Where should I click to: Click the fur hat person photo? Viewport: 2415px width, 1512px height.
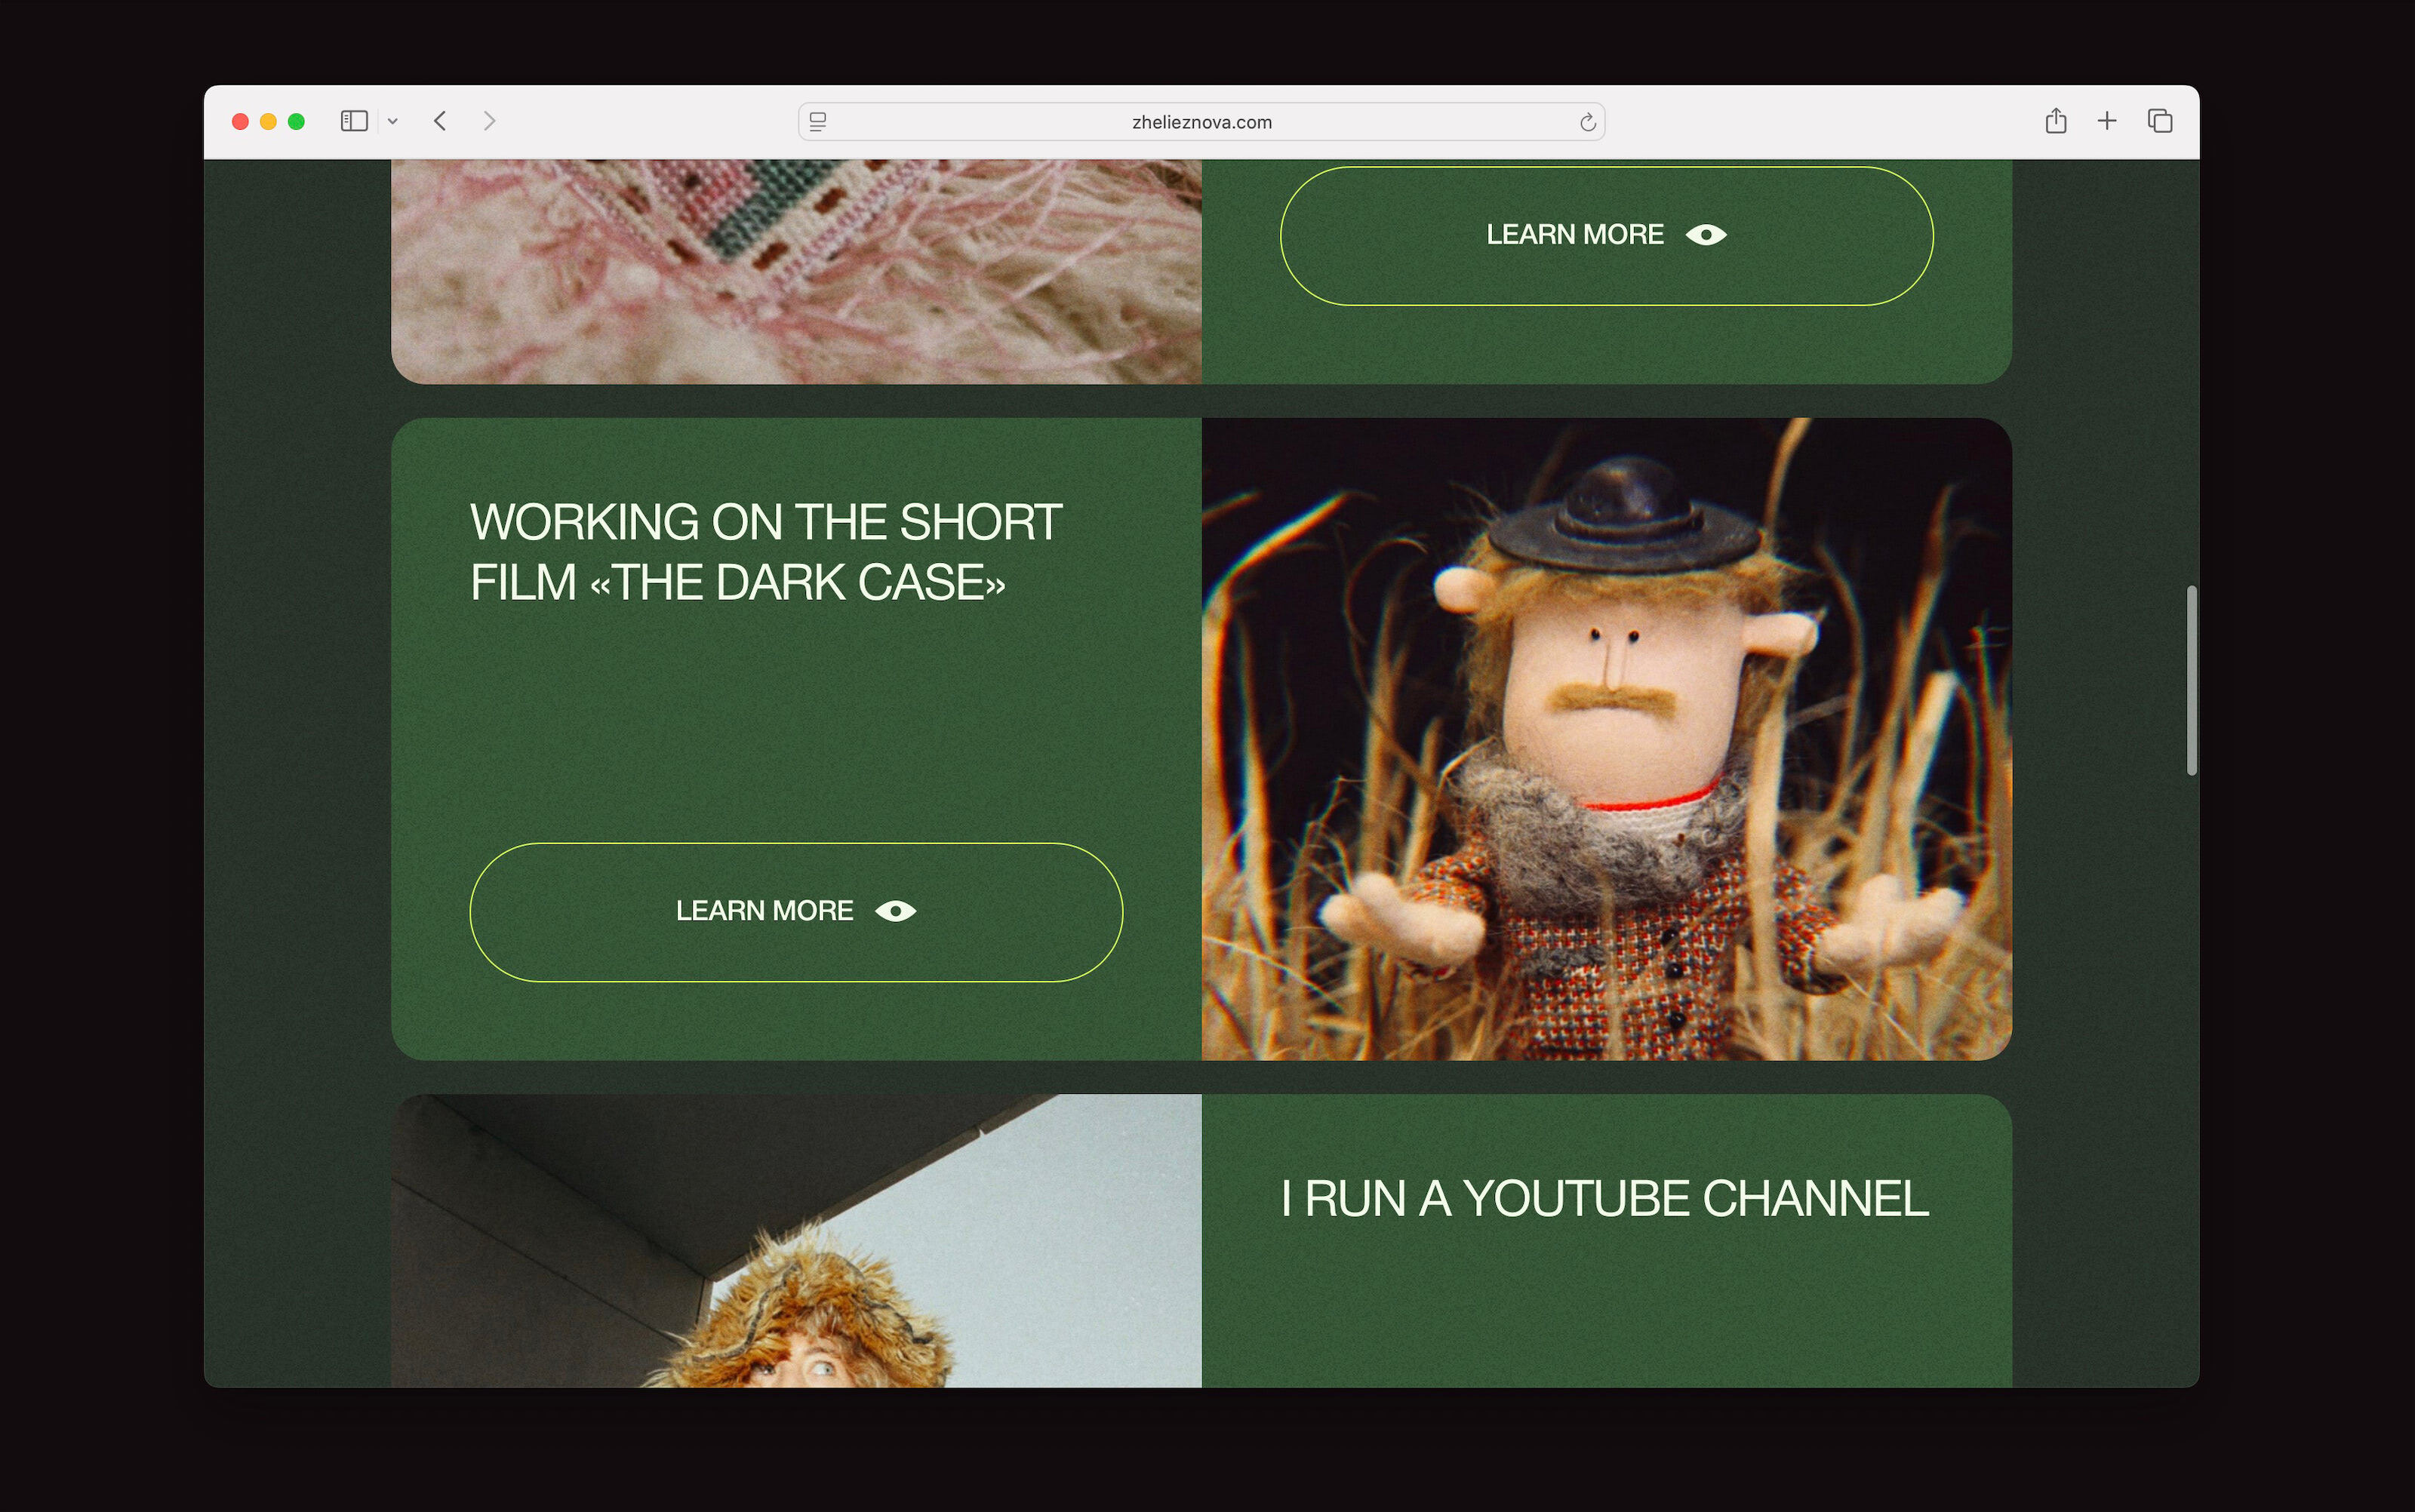(796, 1240)
